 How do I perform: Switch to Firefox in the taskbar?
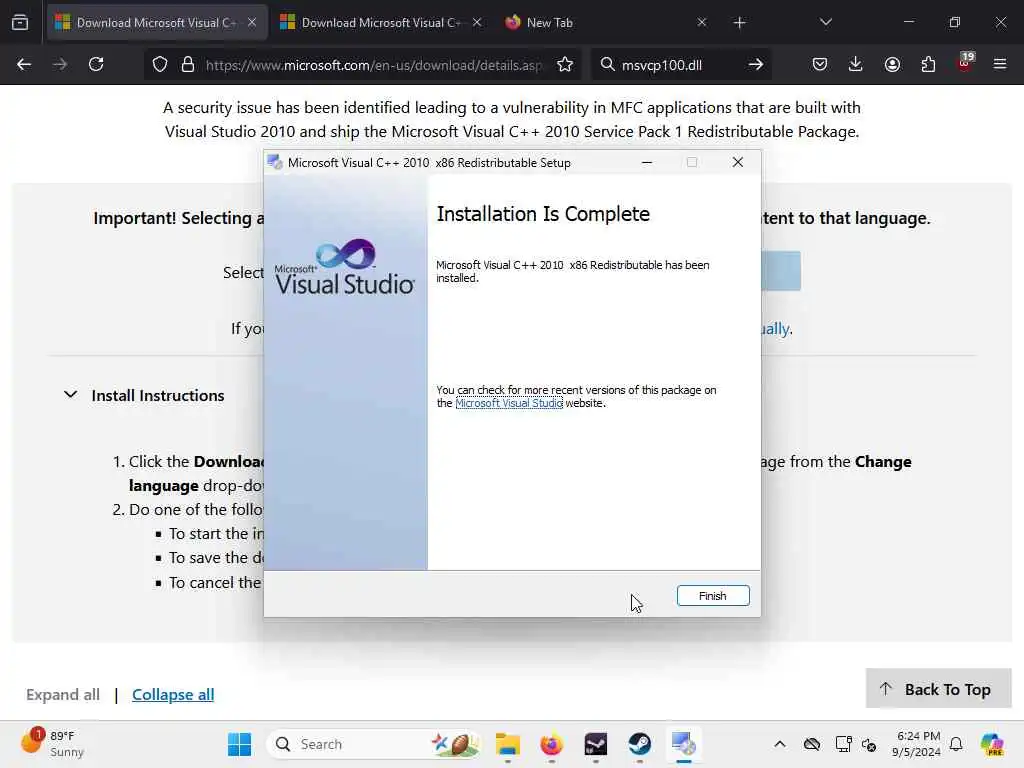pos(552,744)
